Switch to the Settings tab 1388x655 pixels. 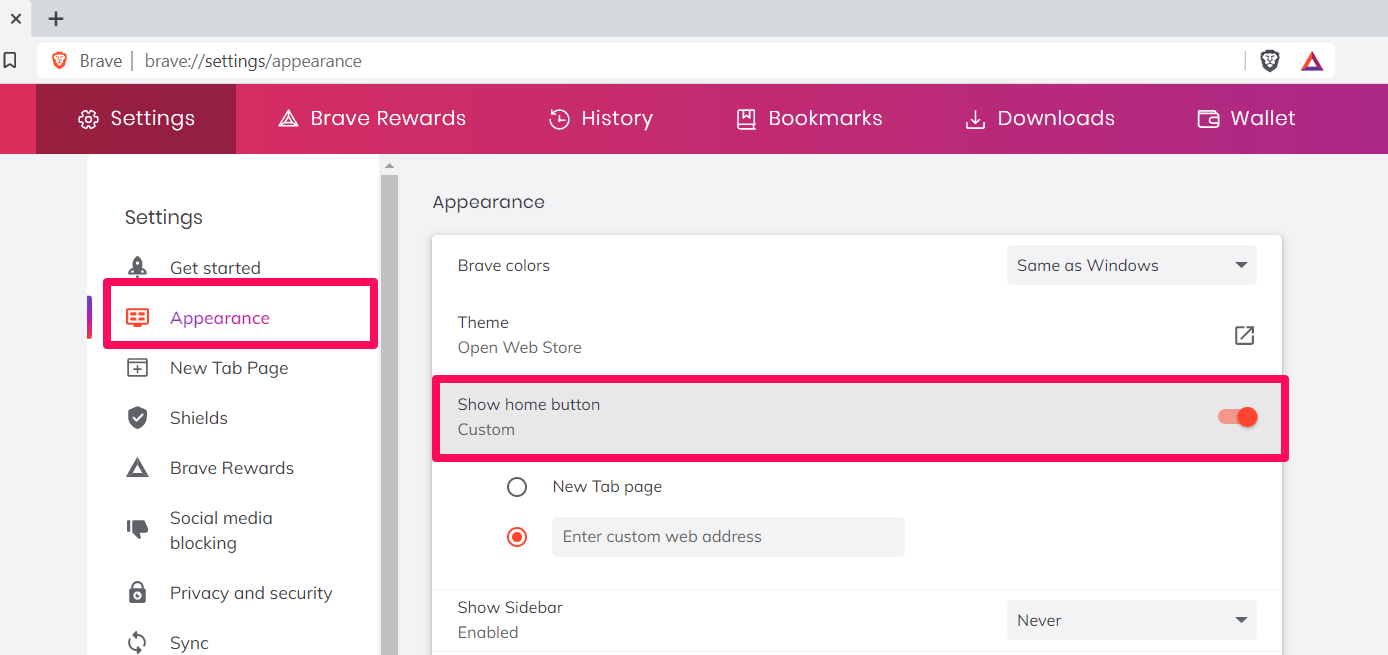click(136, 119)
